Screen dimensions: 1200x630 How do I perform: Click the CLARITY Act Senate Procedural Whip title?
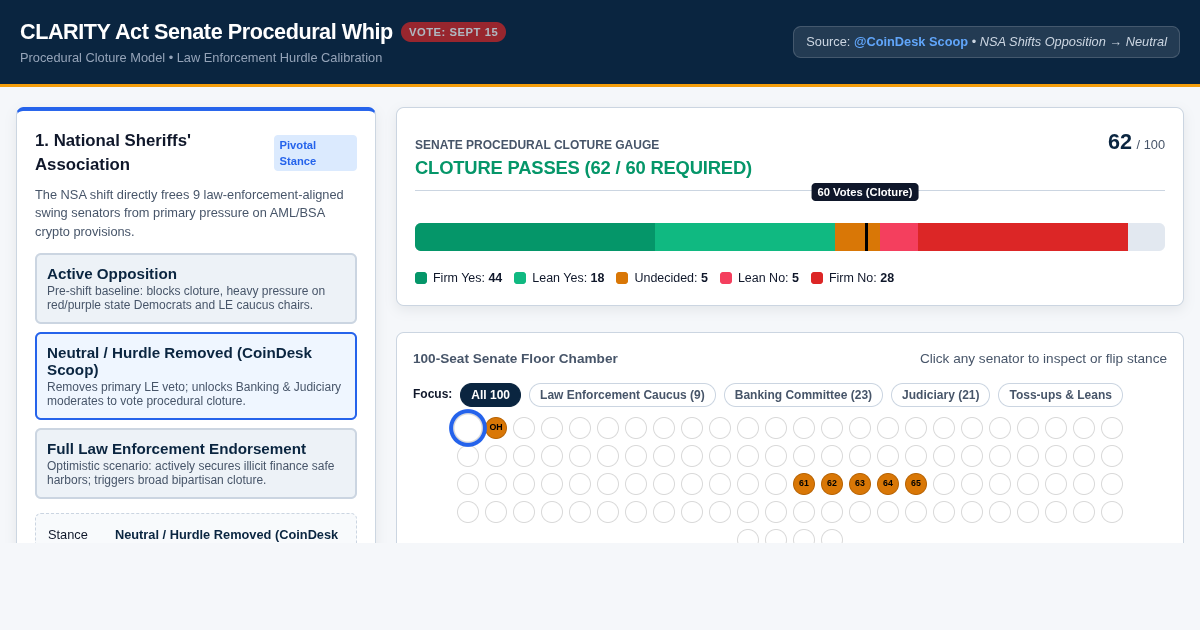[x=206, y=32]
